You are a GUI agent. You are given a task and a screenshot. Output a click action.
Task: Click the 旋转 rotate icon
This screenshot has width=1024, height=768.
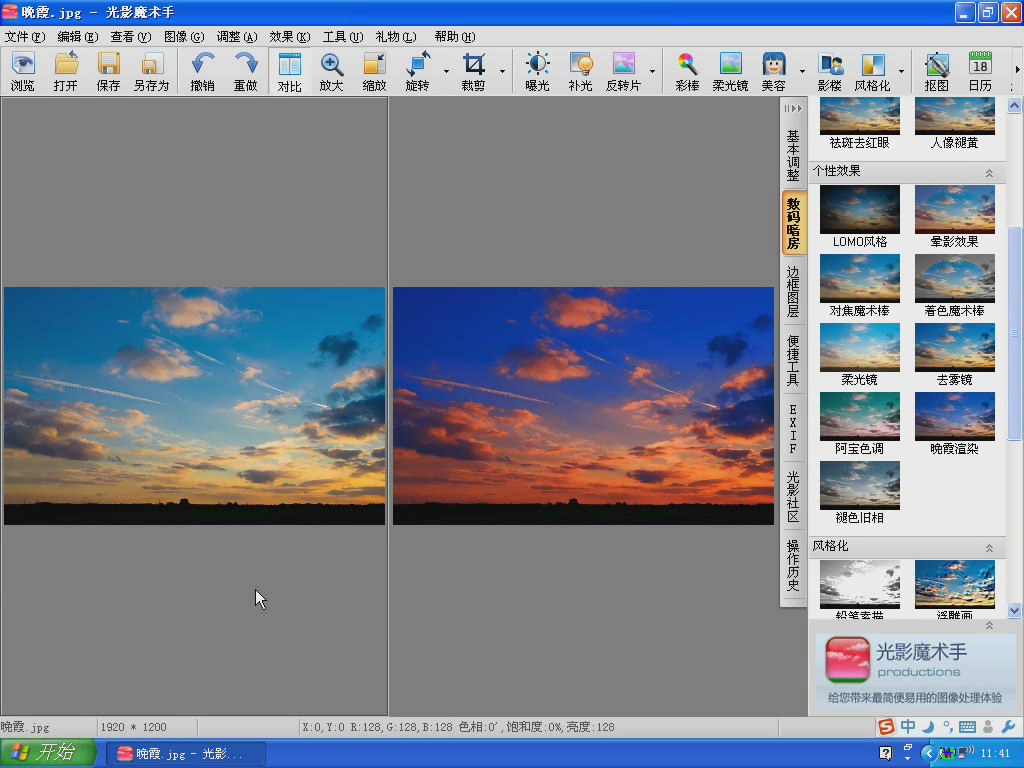click(418, 71)
